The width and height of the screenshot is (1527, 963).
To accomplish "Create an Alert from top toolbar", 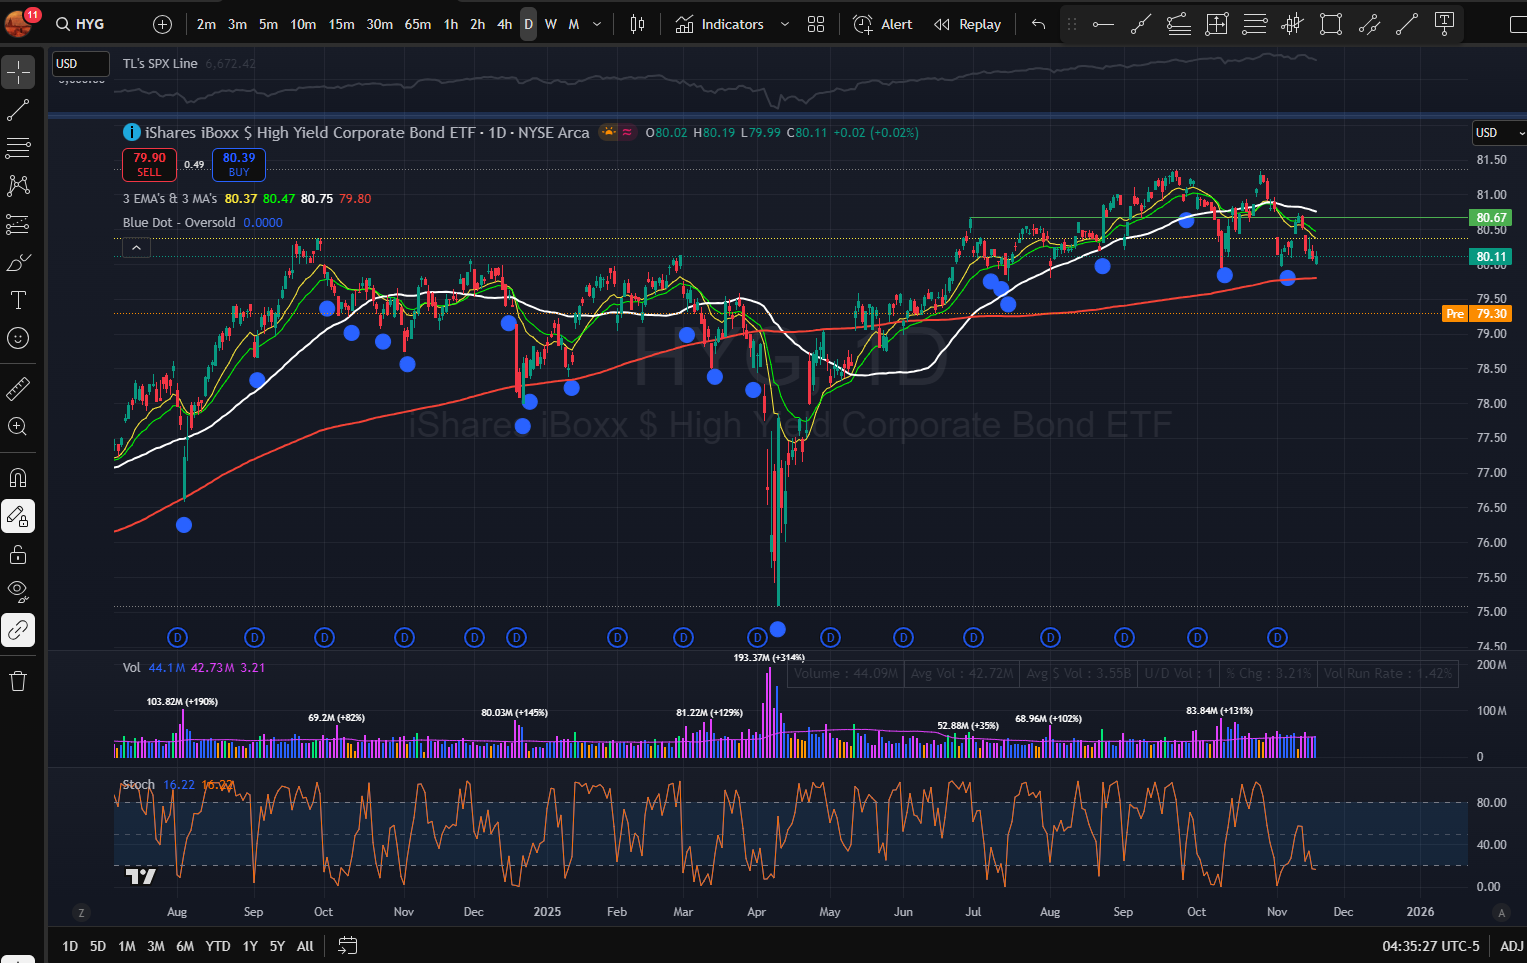I will (x=883, y=24).
